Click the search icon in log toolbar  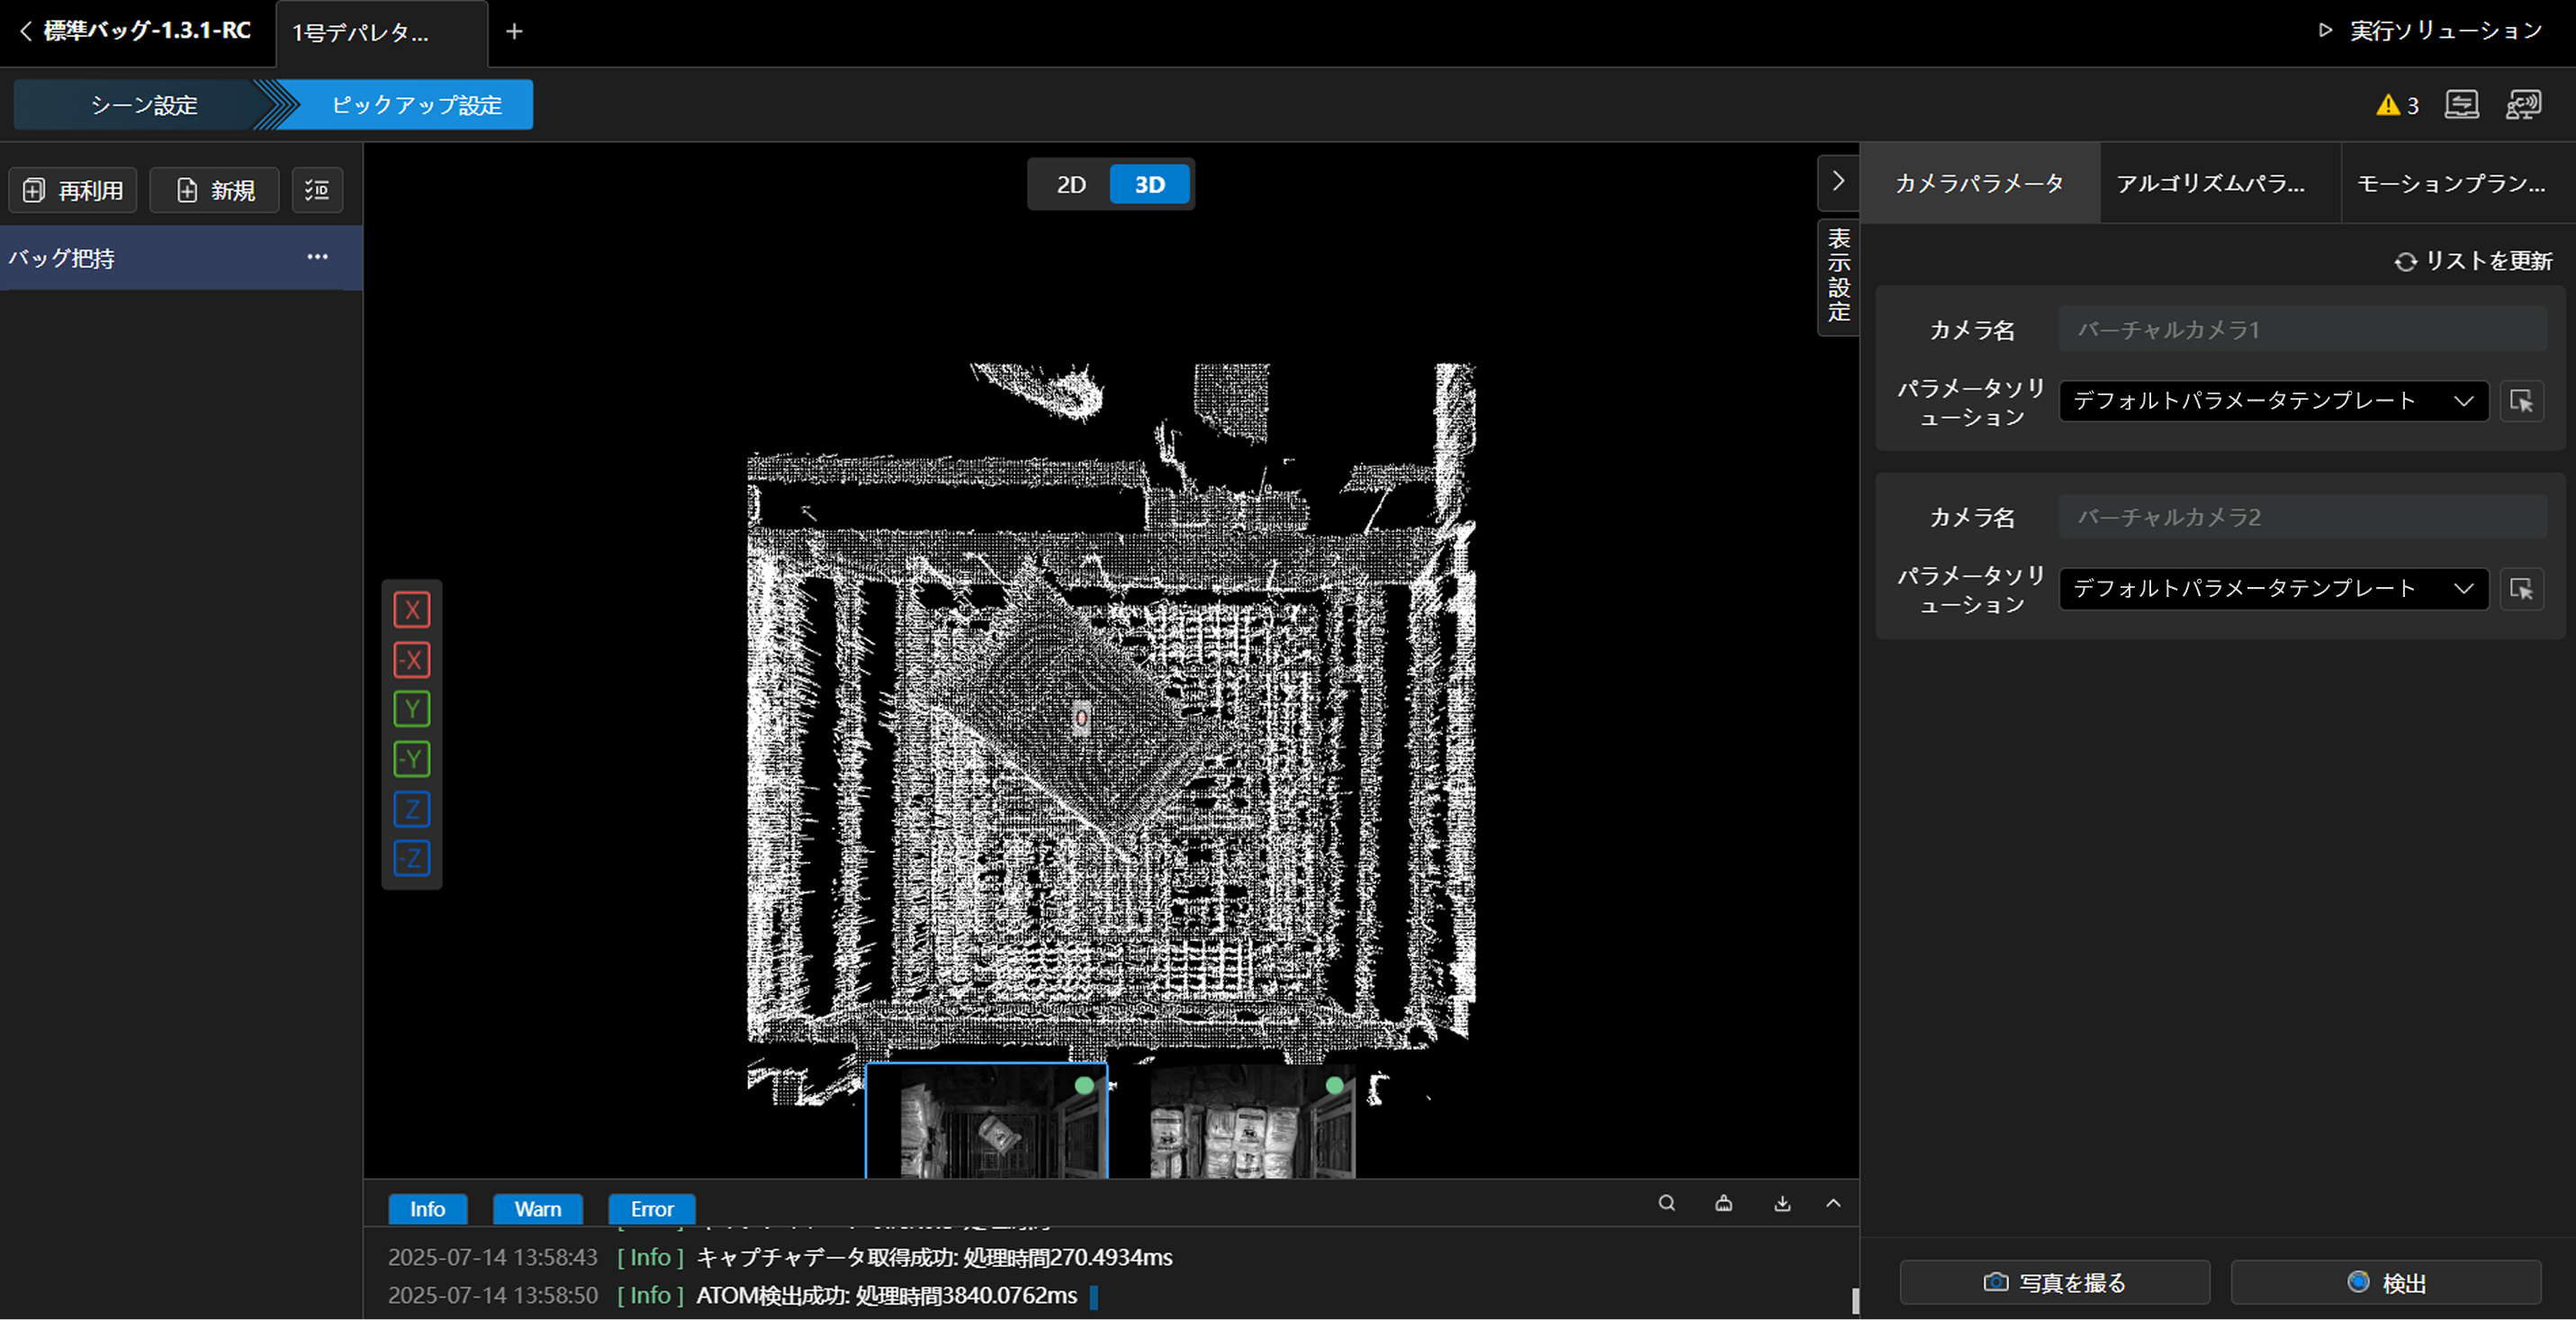pos(1666,1203)
